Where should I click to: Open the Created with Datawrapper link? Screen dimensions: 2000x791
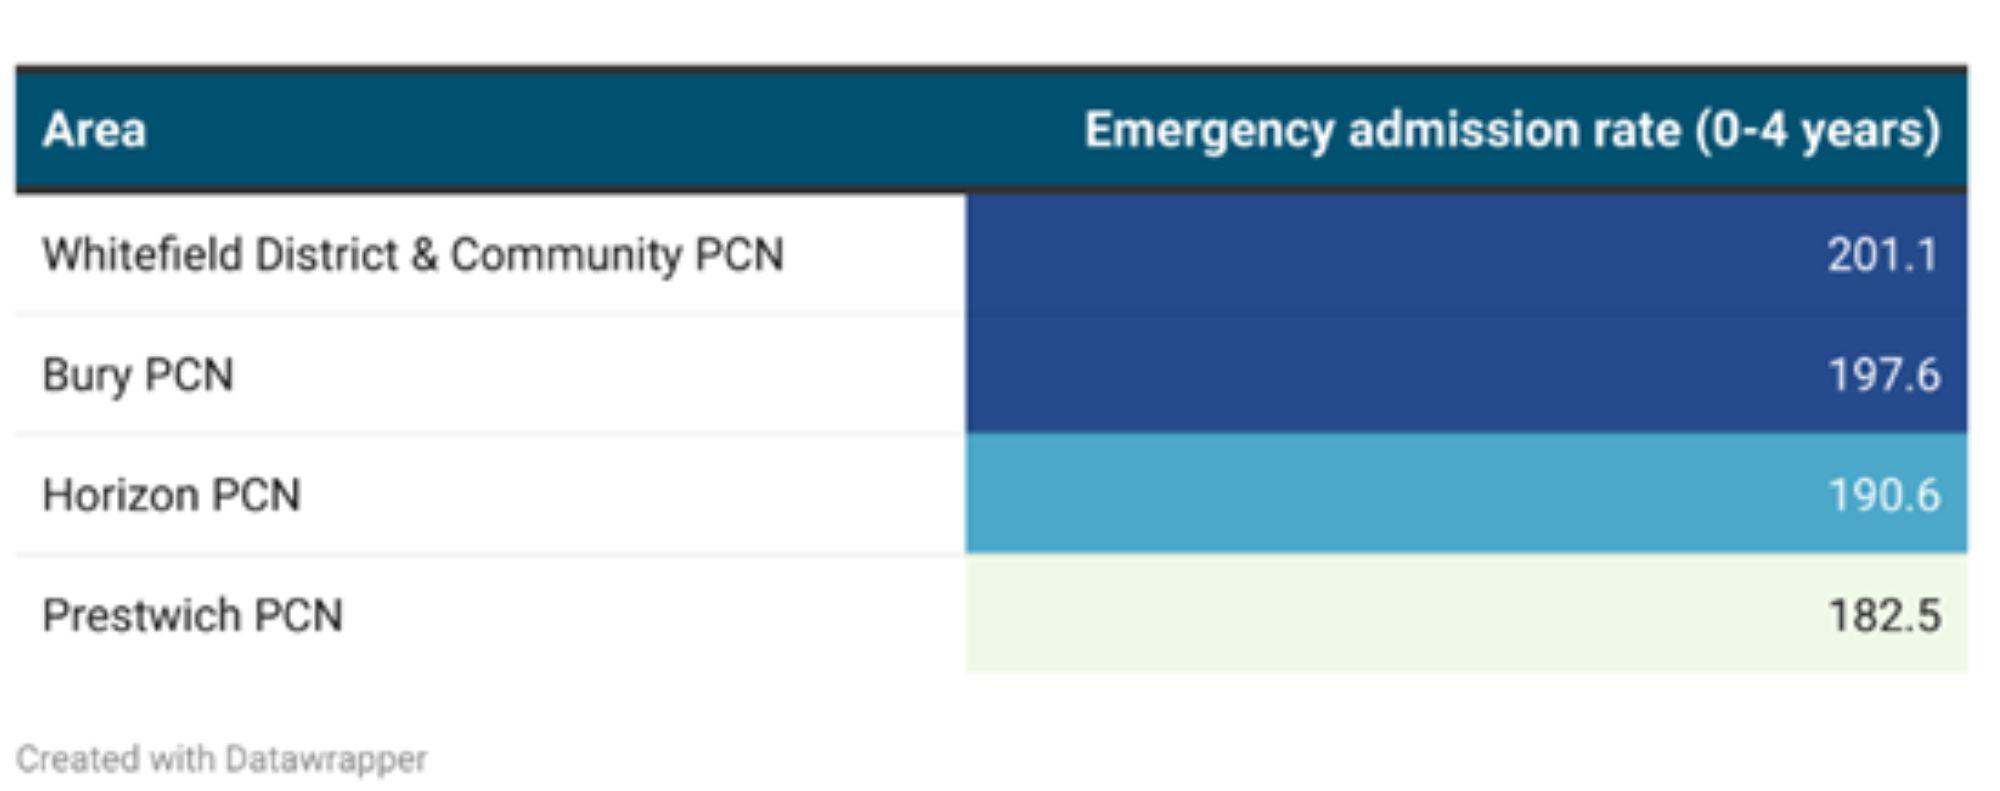(x=222, y=759)
